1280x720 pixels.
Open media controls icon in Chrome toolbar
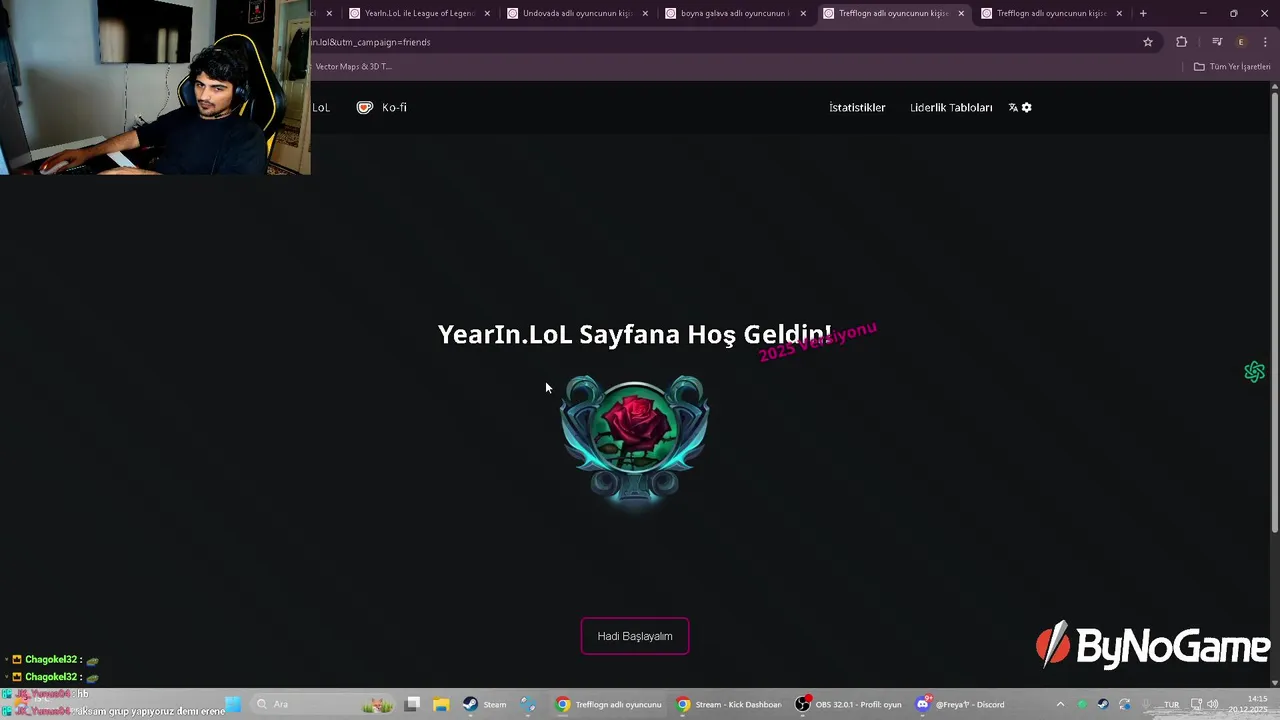[x=1216, y=42]
